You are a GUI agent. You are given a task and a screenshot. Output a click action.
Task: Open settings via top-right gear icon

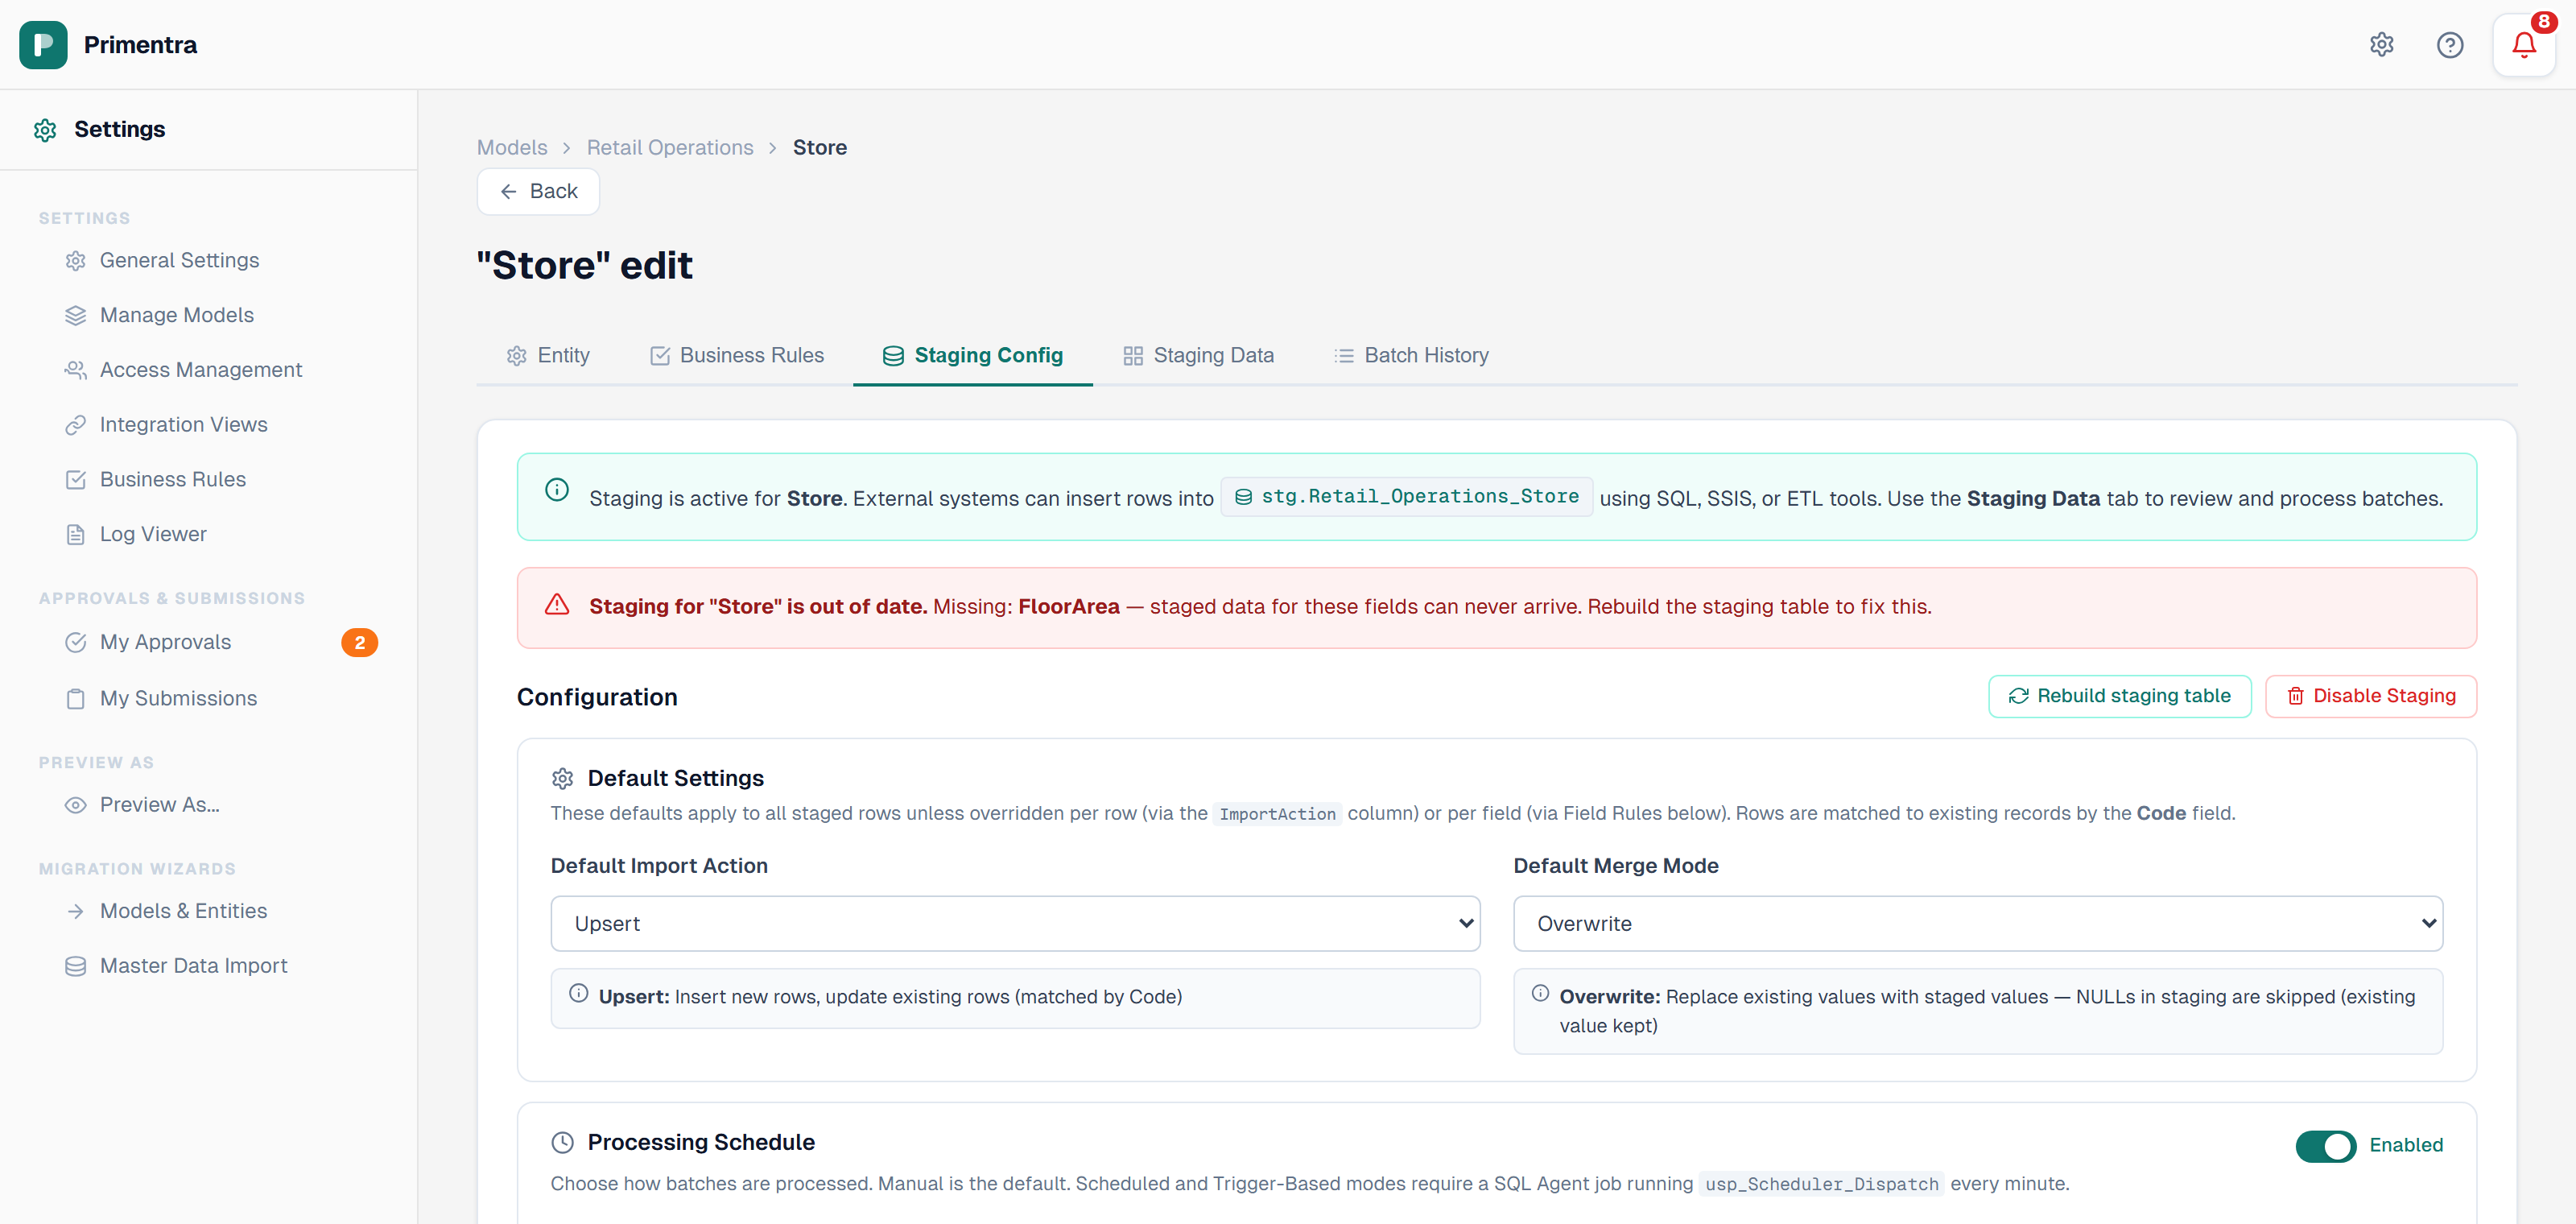2381,45
